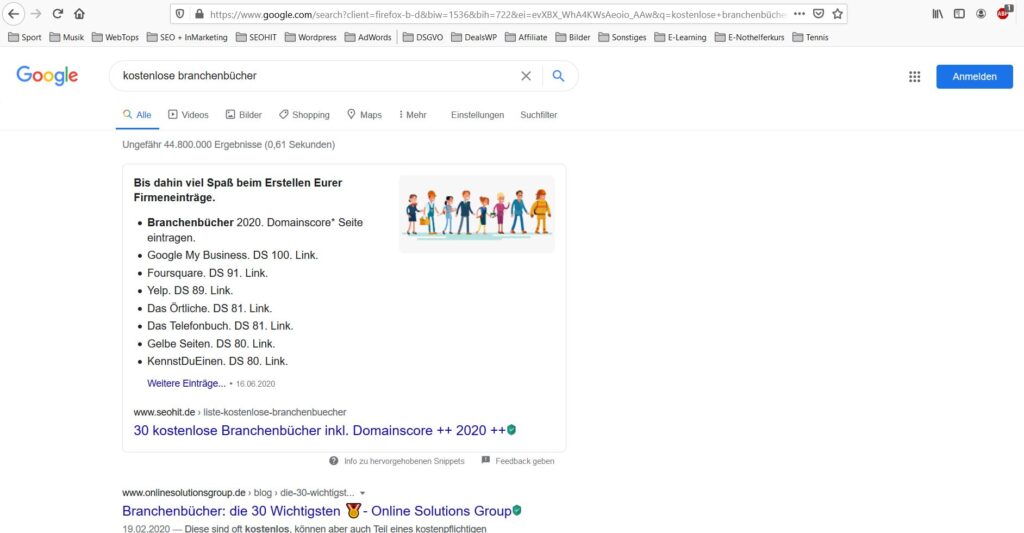
Task: Go to the browser home page icon
Action: (80, 14)
